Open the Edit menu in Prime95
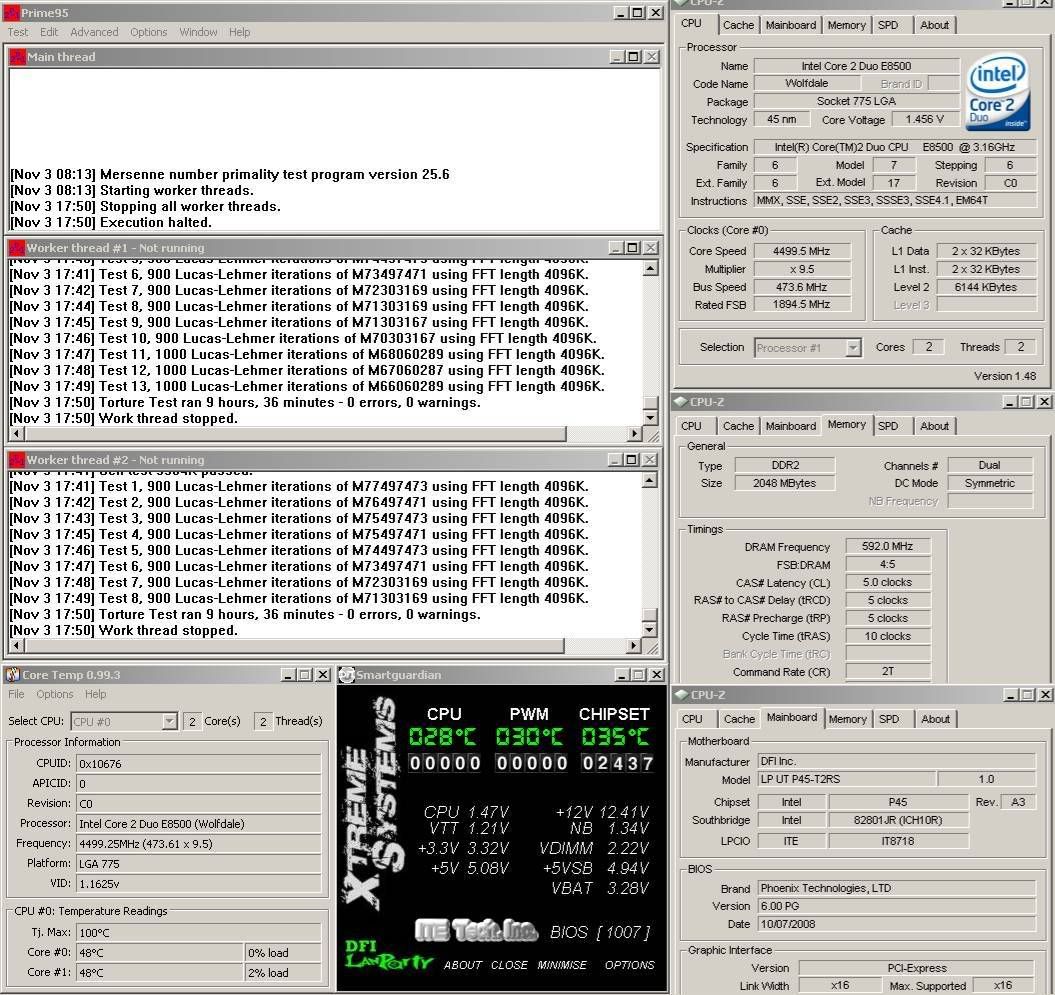The image size is (1055, 995). click(48, 32)
